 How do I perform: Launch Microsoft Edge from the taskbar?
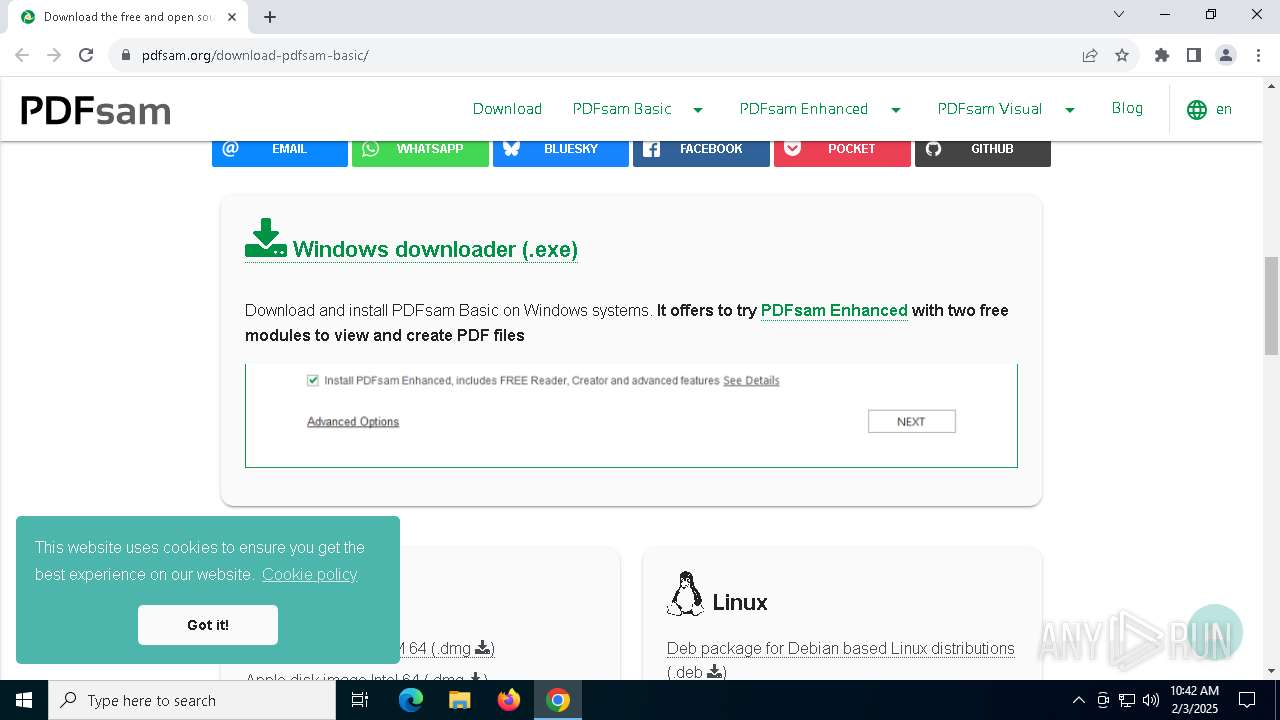[411, 700]
